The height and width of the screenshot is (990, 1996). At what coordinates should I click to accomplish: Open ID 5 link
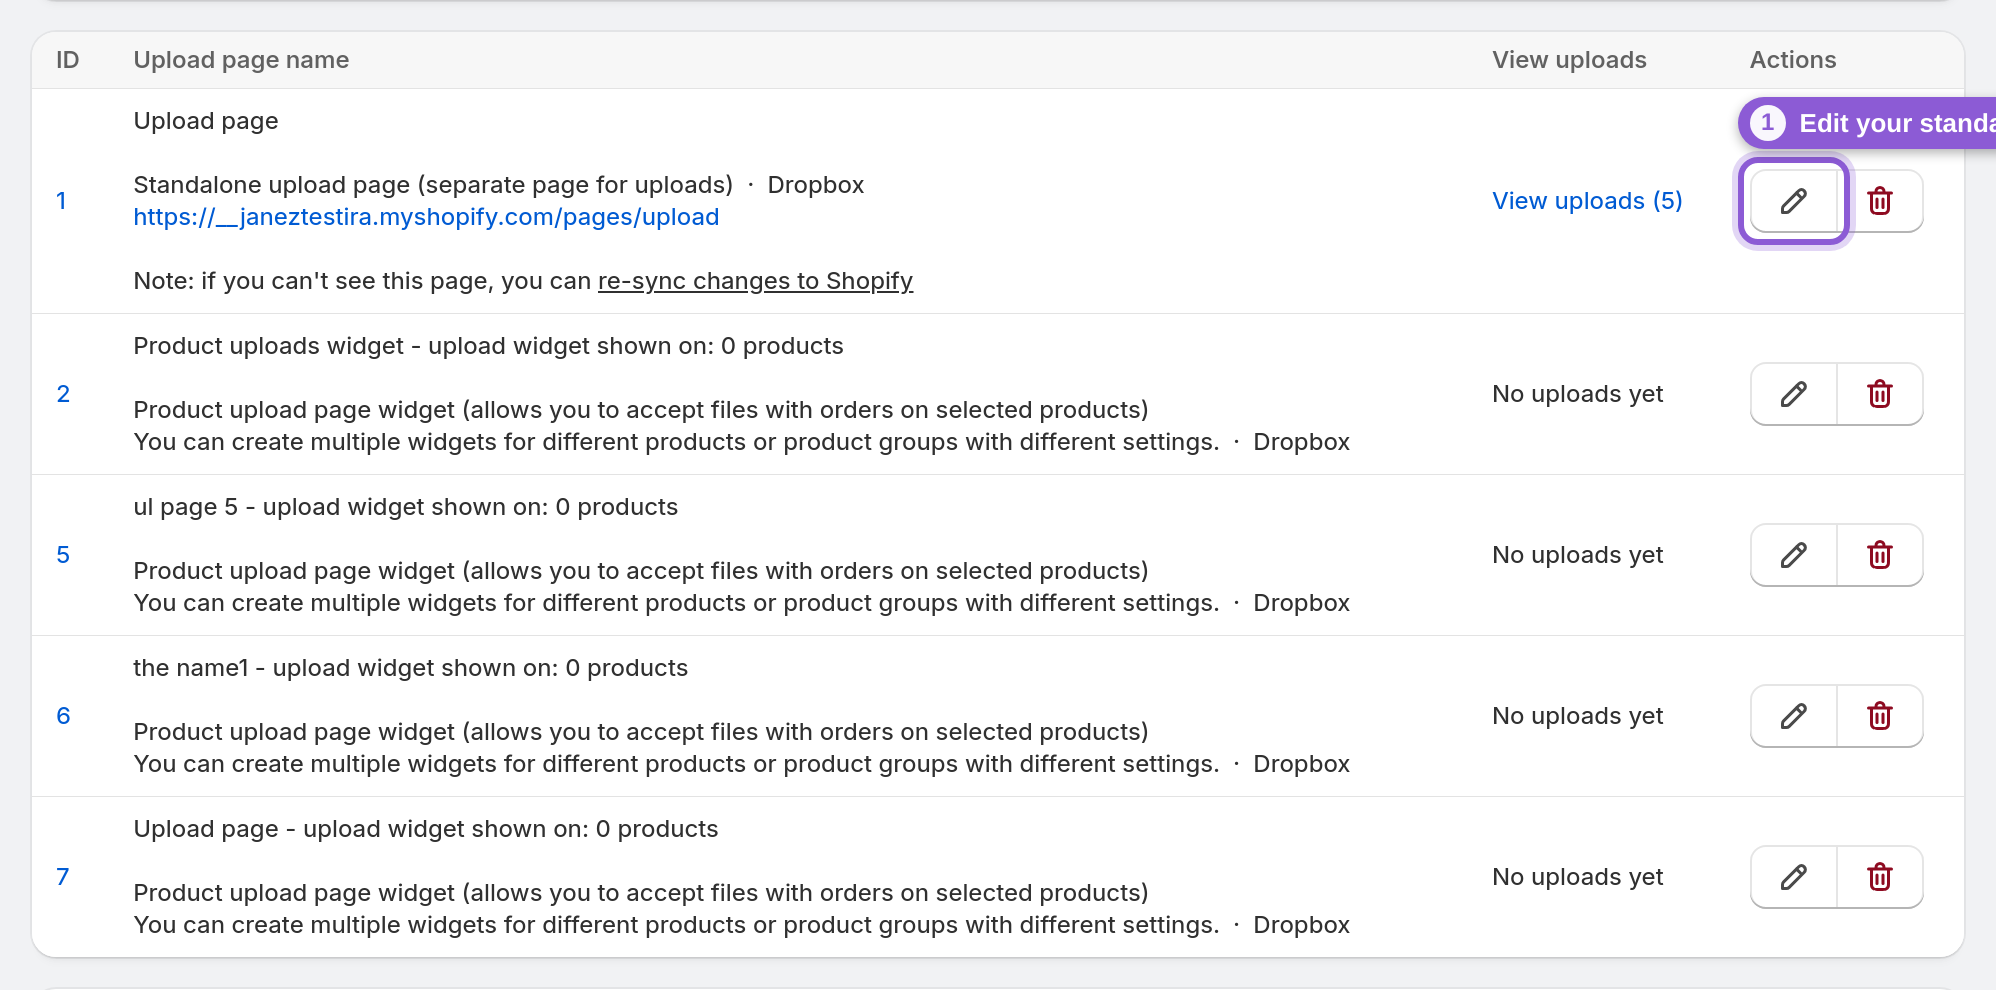pyautogui.click(x=63, y=555)
